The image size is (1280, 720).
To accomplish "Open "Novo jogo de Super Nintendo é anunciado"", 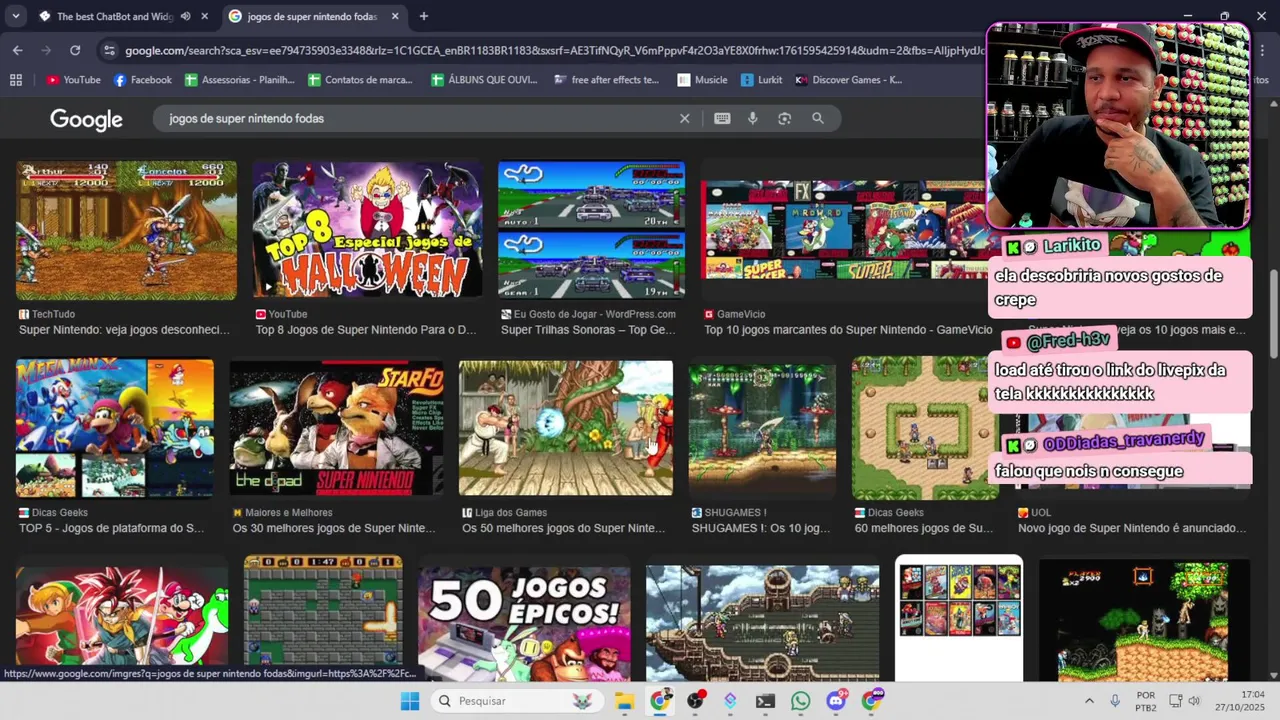I will tap(1132, 528).
